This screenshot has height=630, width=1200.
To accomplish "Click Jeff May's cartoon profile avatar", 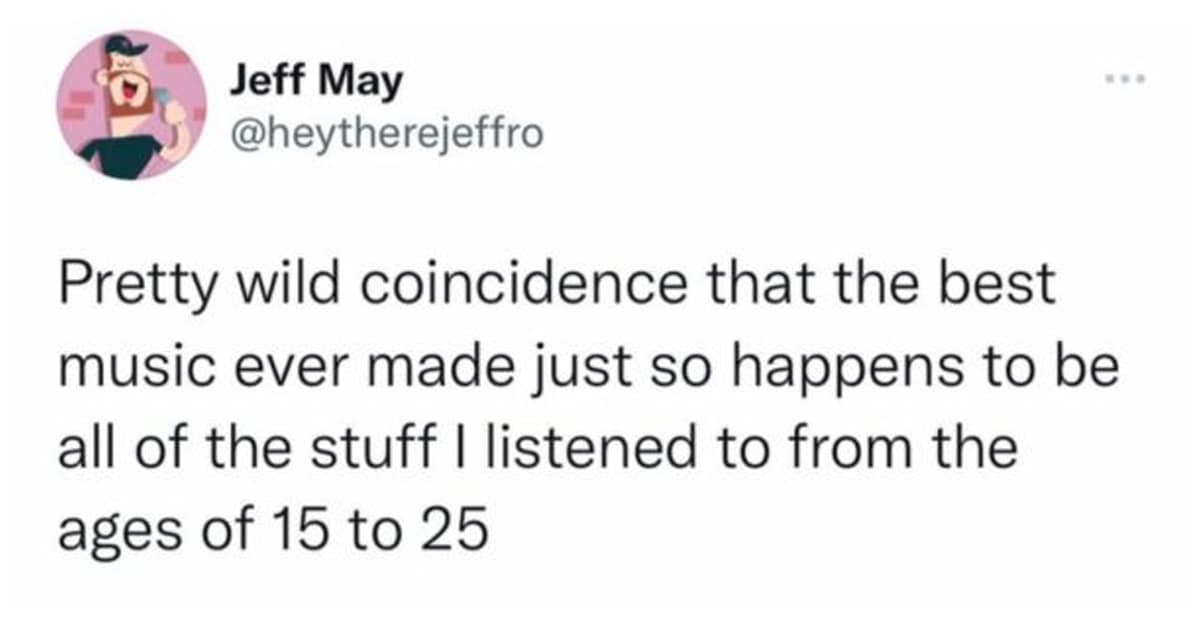I will click(x=131, y=105).
